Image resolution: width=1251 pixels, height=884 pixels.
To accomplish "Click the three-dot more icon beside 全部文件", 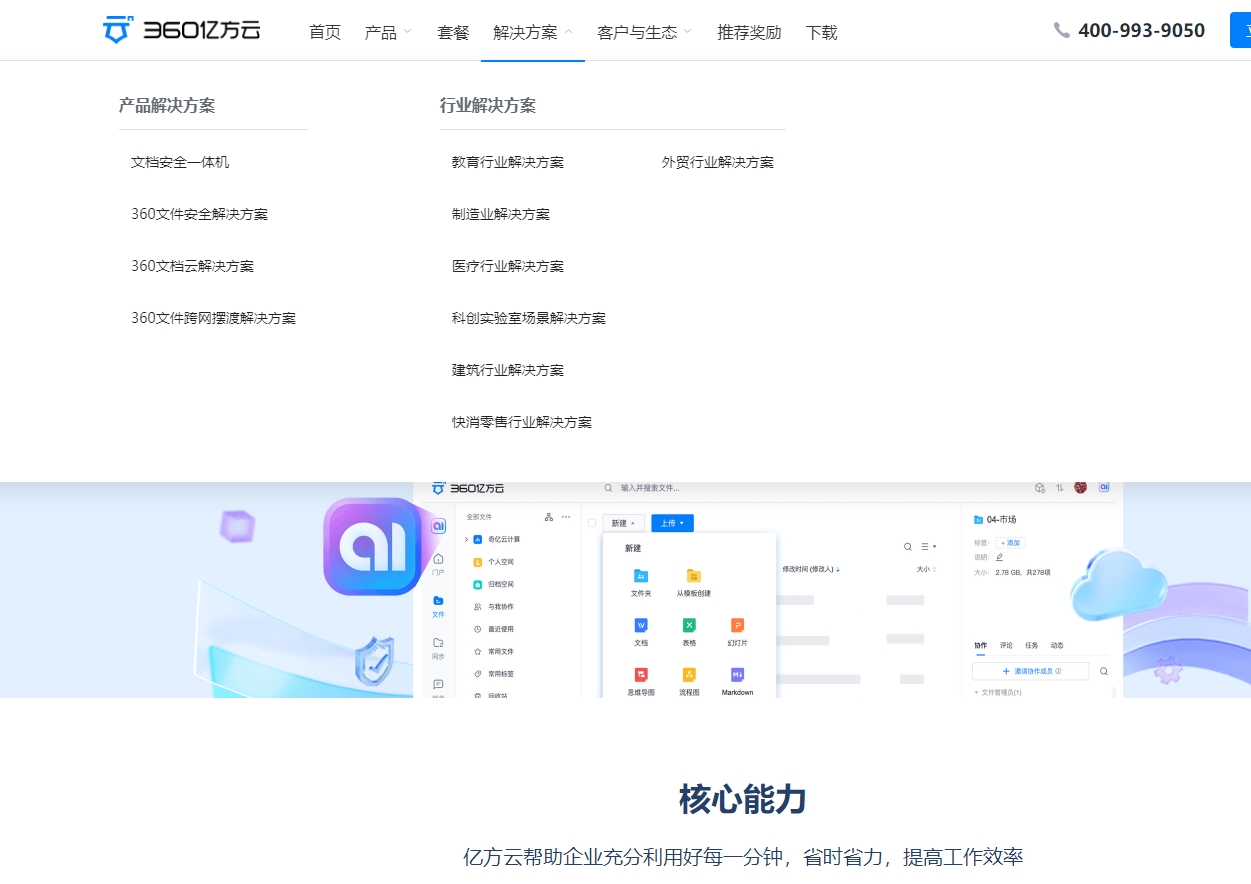I will 566,517.
